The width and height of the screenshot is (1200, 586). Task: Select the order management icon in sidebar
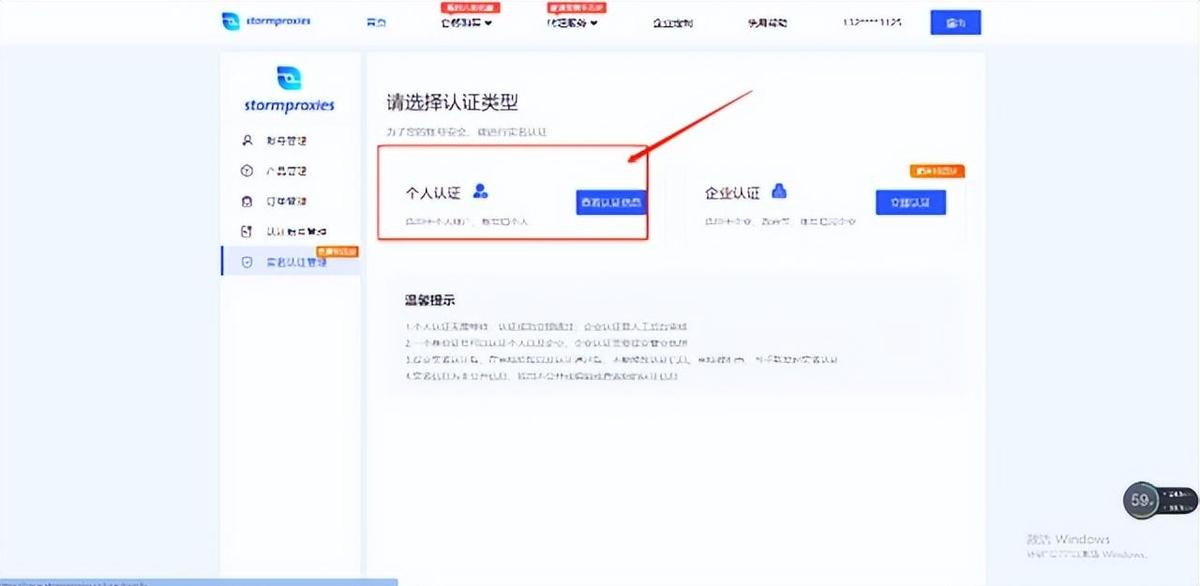(247, 200)
